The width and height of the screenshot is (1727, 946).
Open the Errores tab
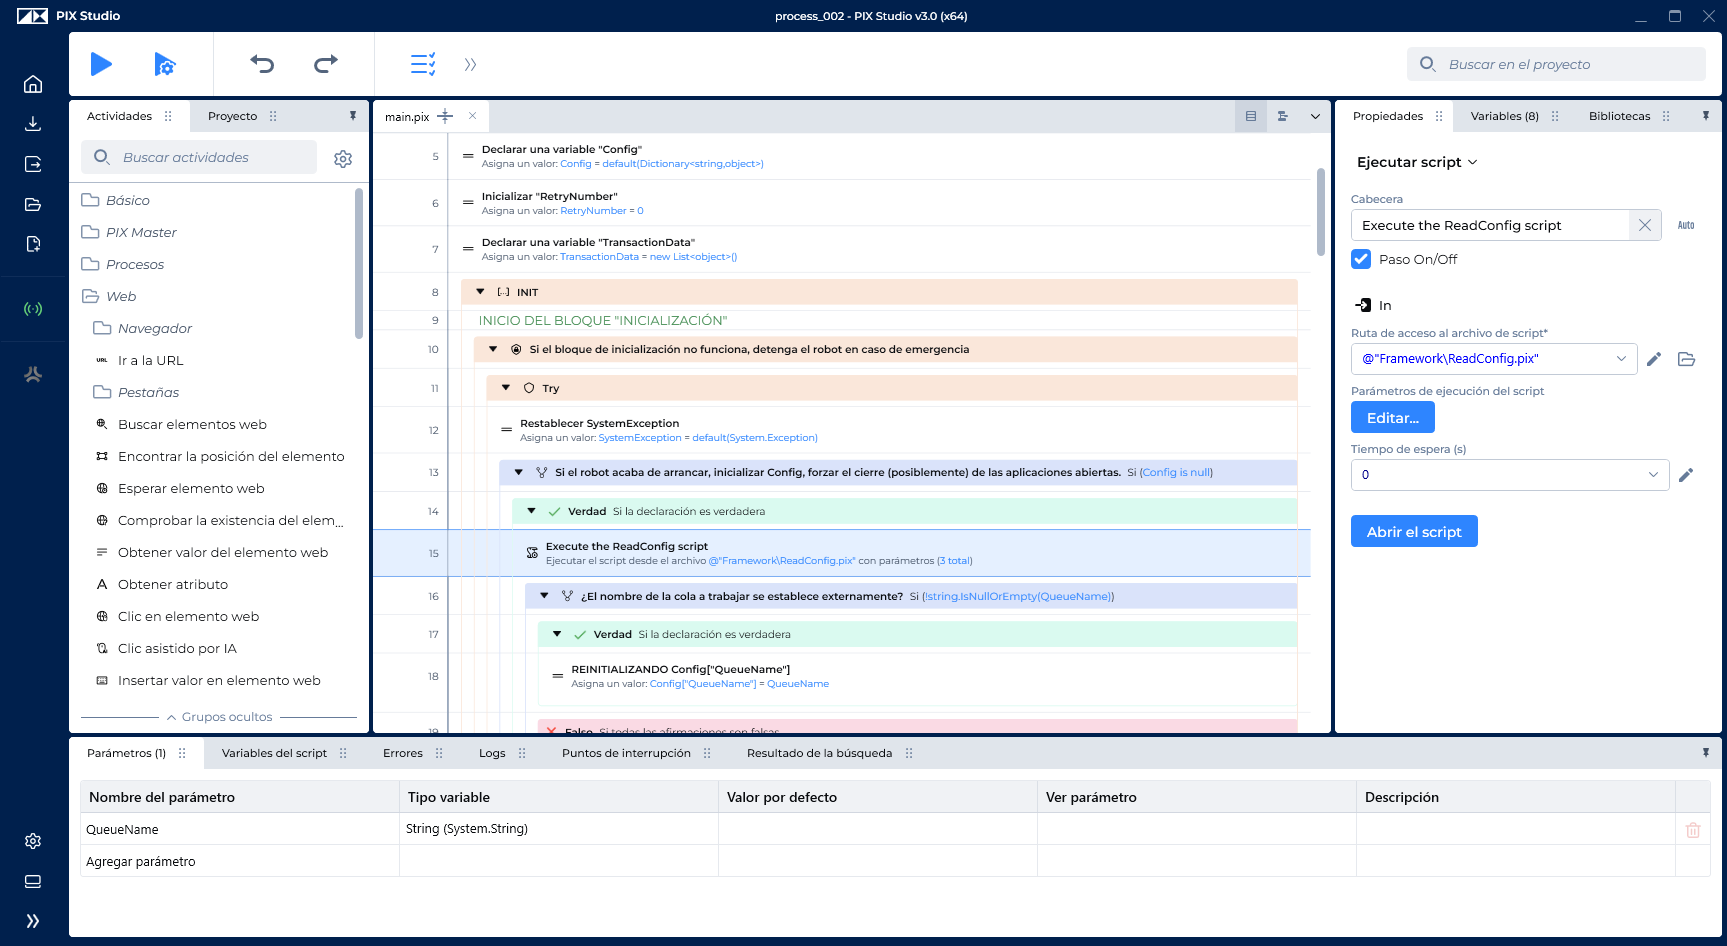point(403,753)
